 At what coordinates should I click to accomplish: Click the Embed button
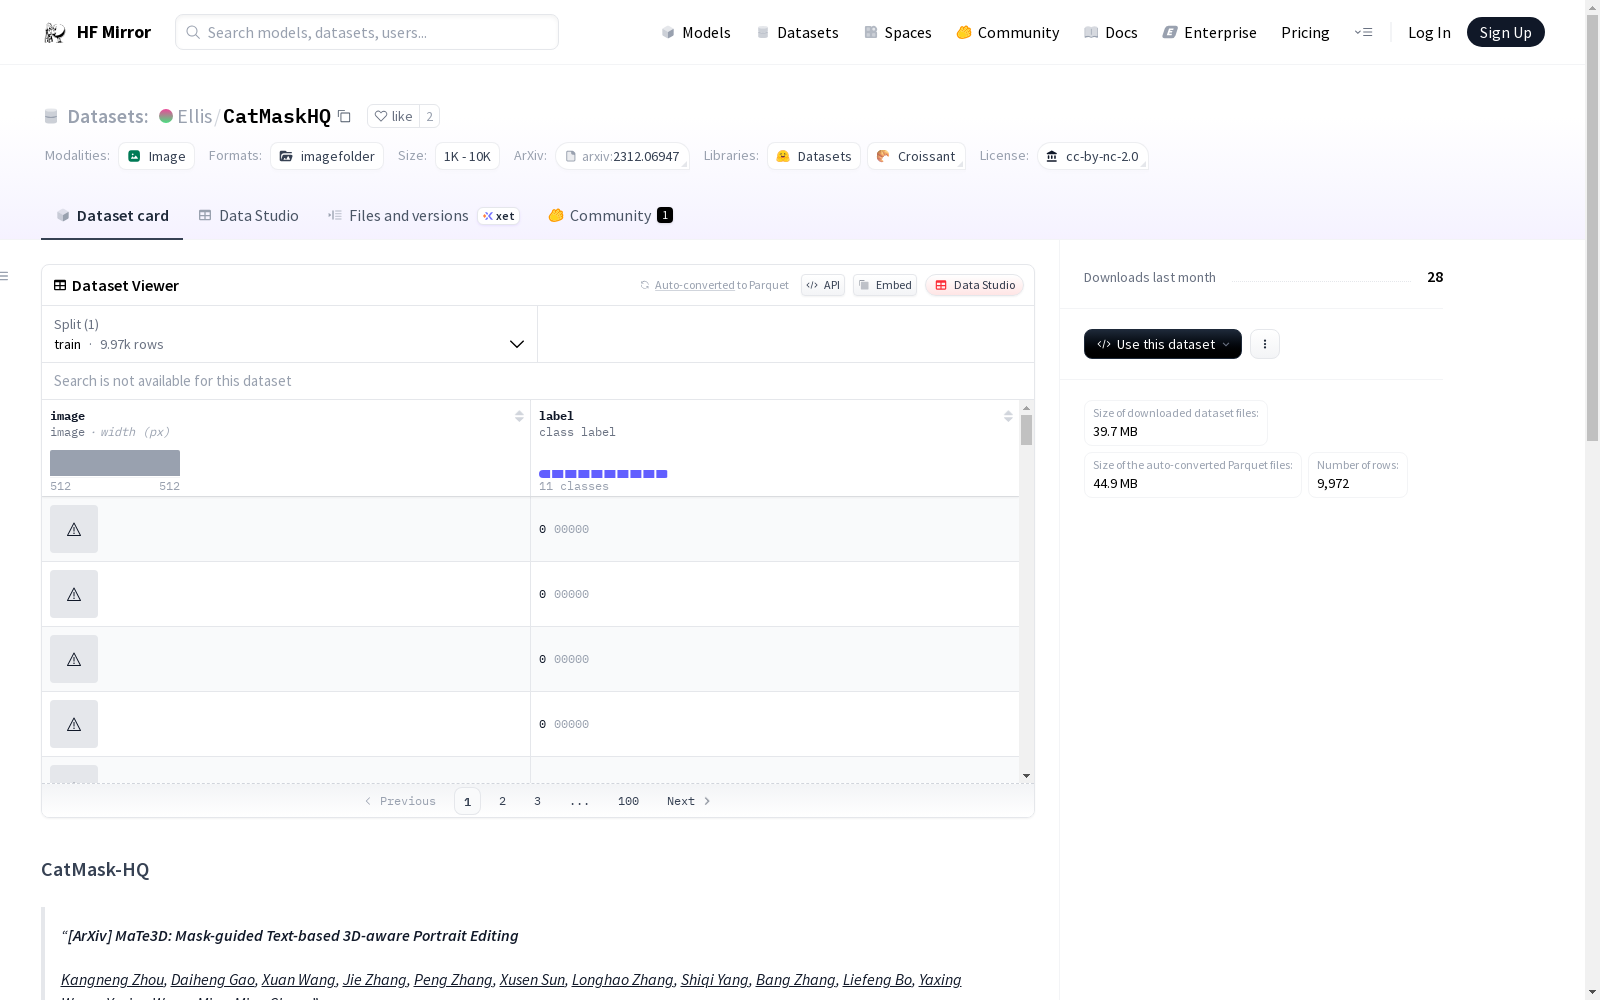tap(885, 285)
